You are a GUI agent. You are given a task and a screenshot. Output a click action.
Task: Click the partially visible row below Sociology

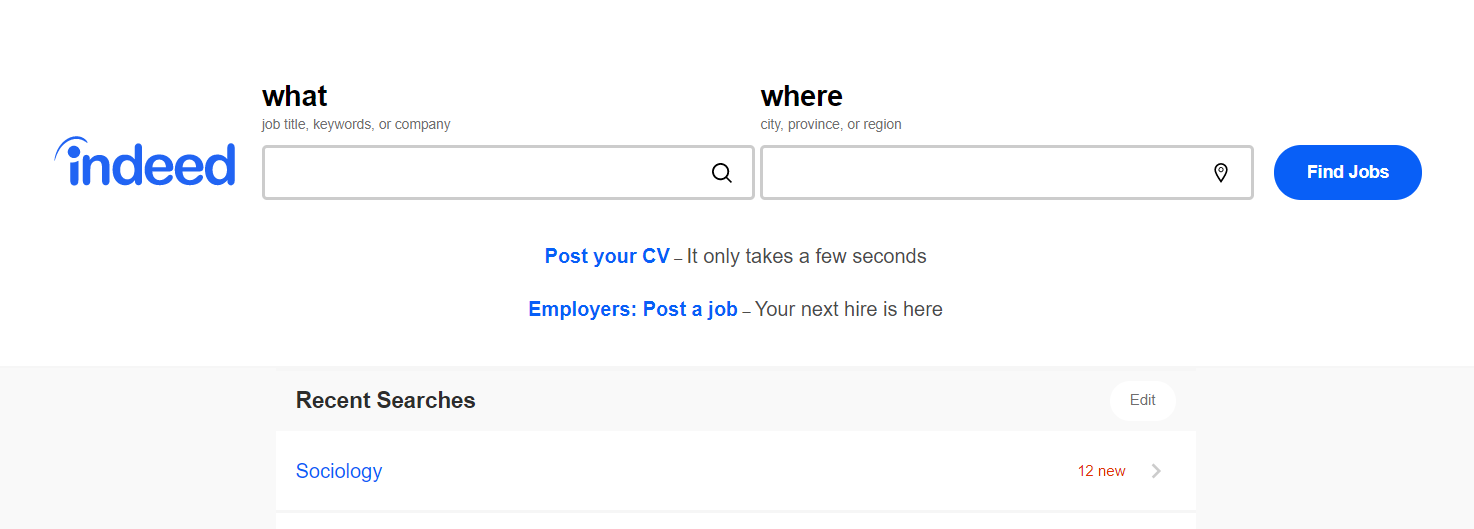[x=735, y=521]
